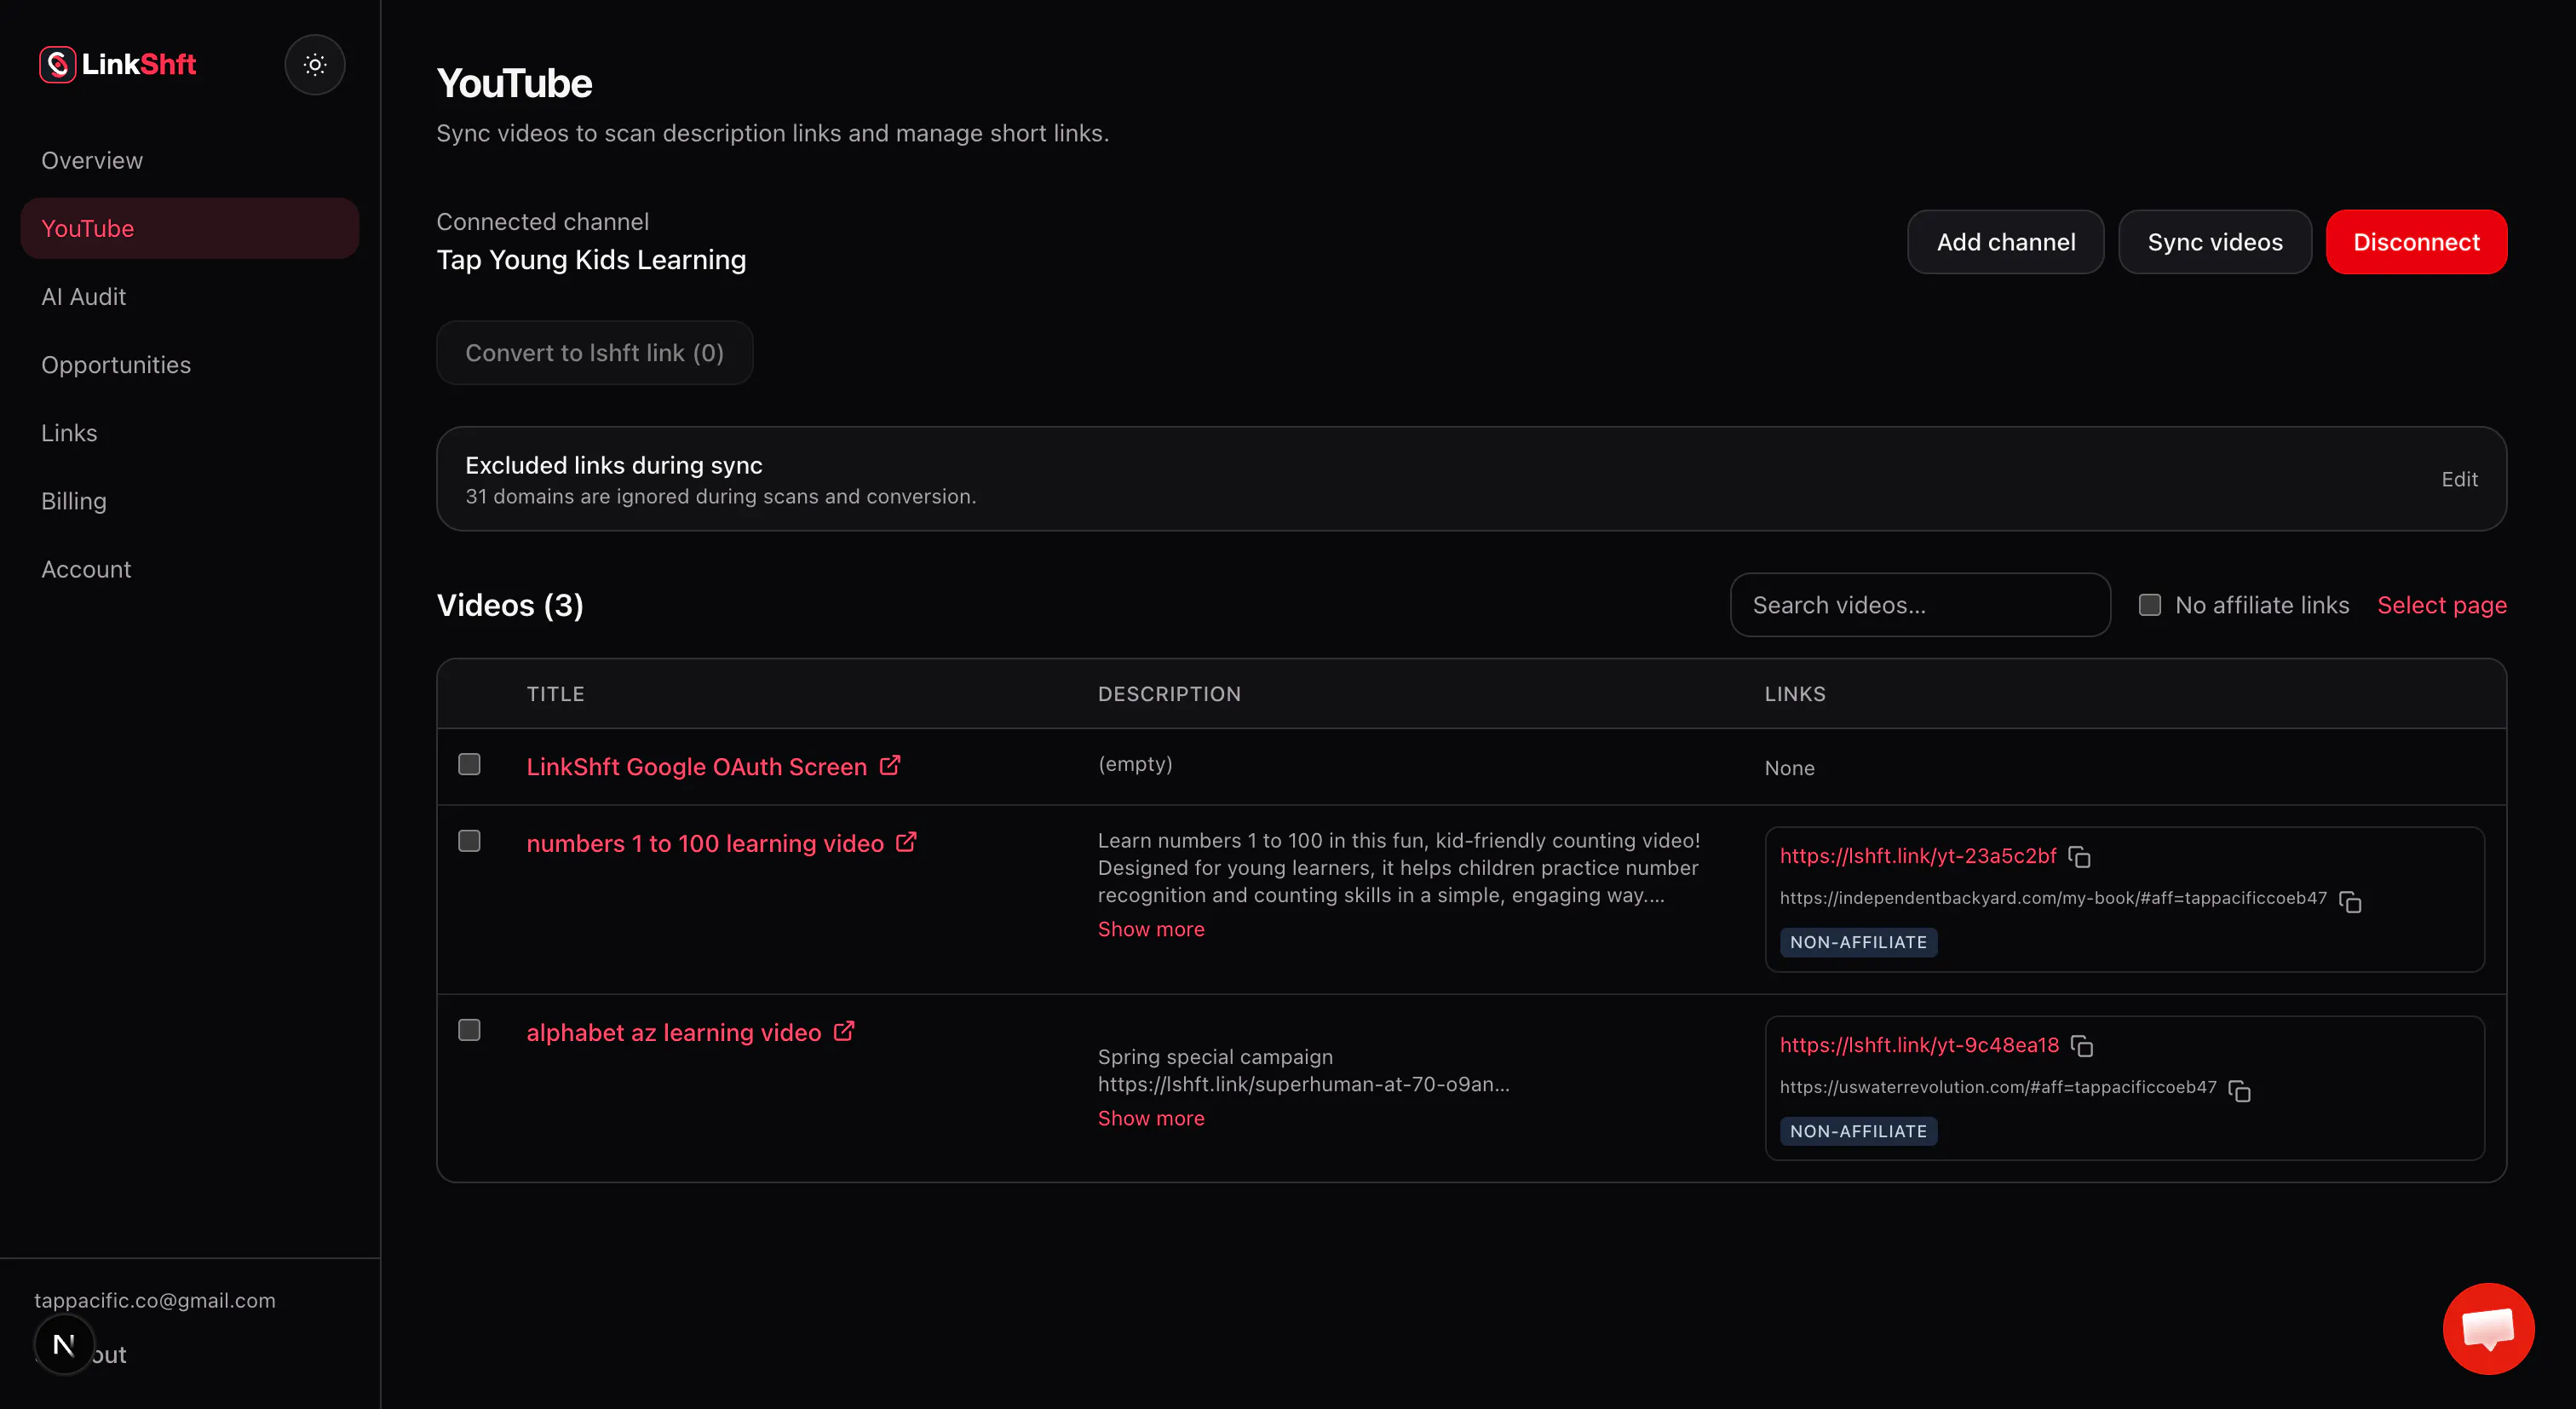The height and width of the screenshot is (1409, 2576).
Task: Expand description of numbers 1 to 100 video with Show more
Action: pos(1151,929)
